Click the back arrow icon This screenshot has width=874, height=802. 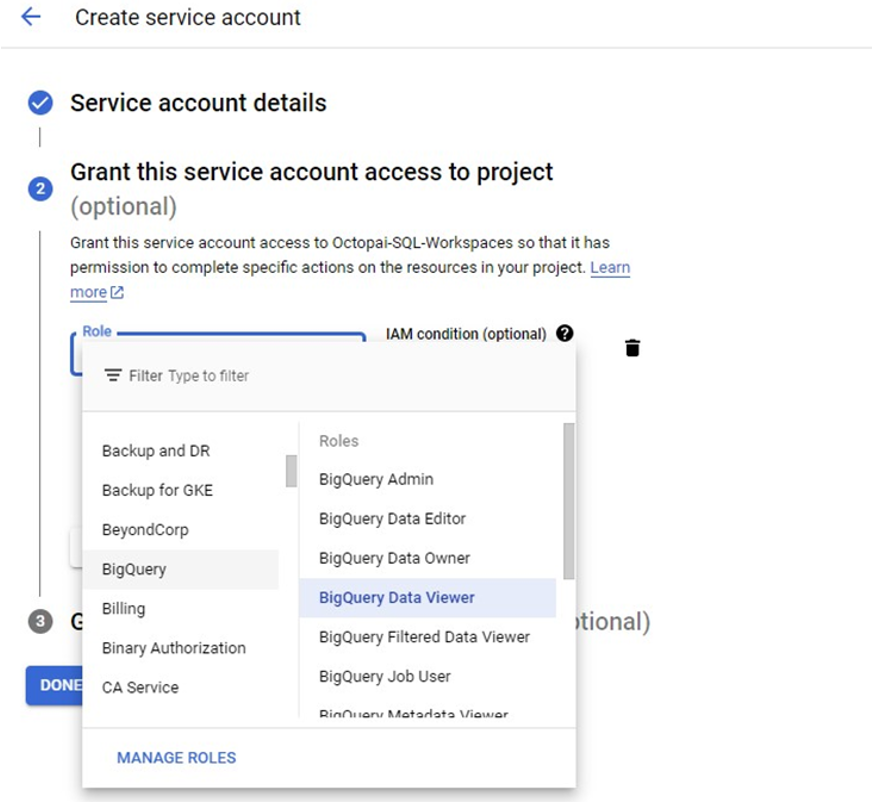[x=31, y=17]
